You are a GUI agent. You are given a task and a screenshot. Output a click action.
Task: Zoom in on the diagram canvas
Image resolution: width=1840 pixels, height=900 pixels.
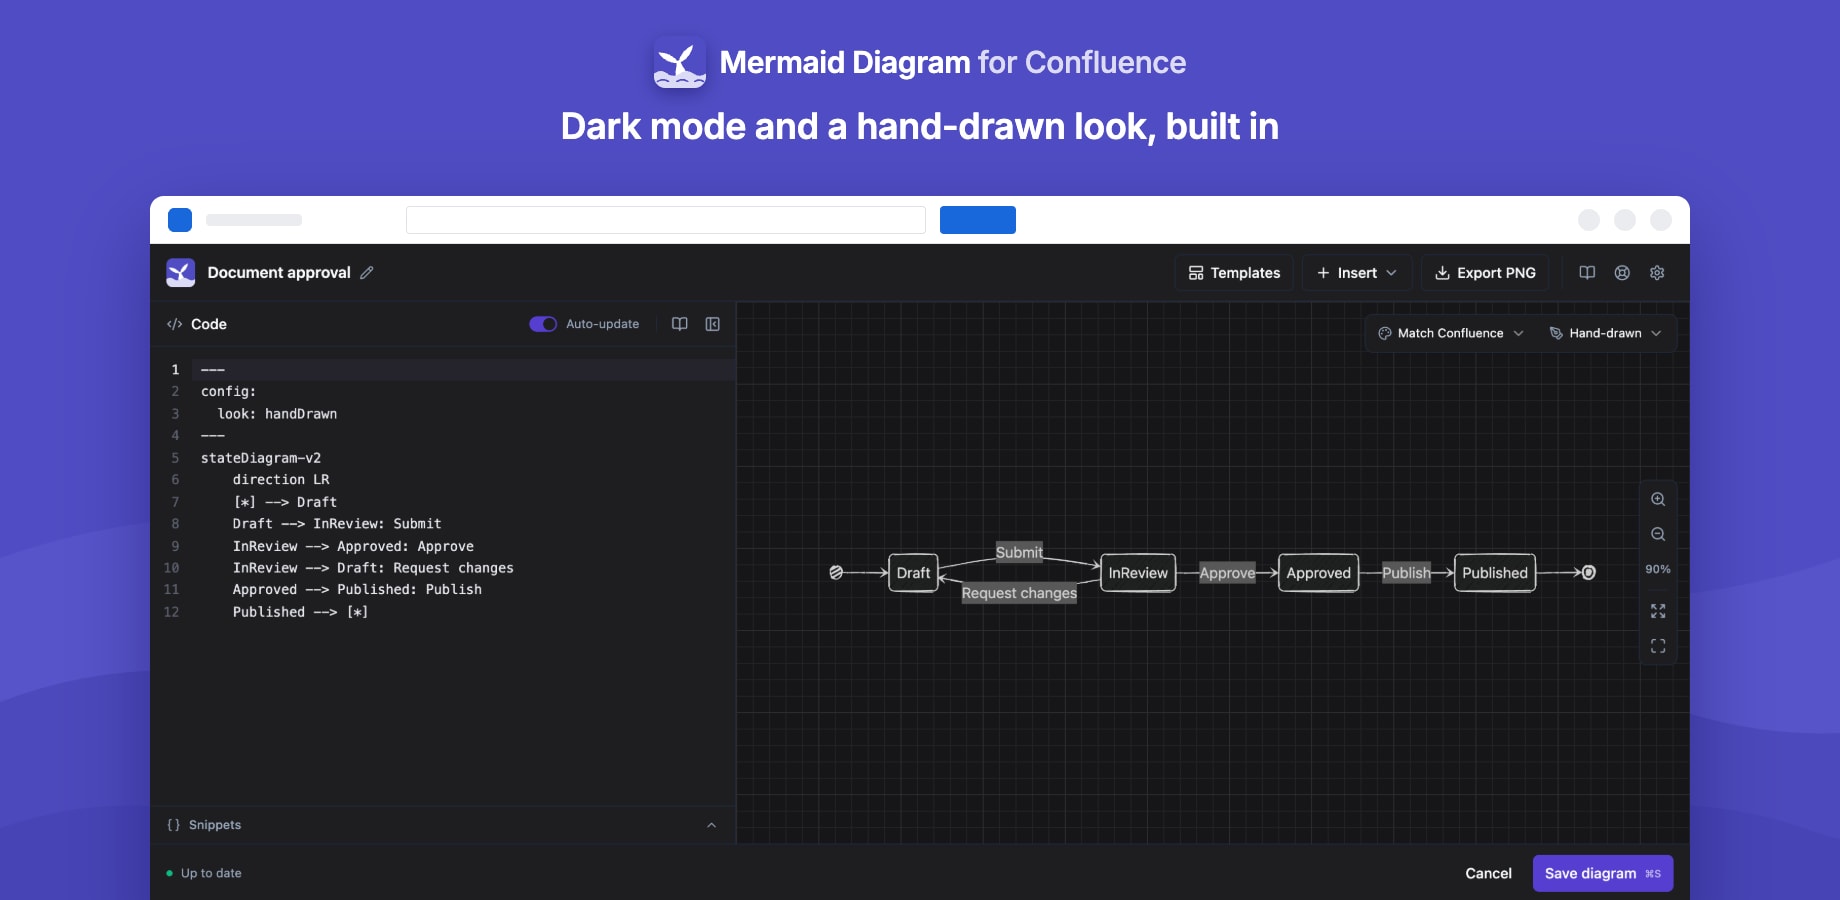[x=1658, y=499]
